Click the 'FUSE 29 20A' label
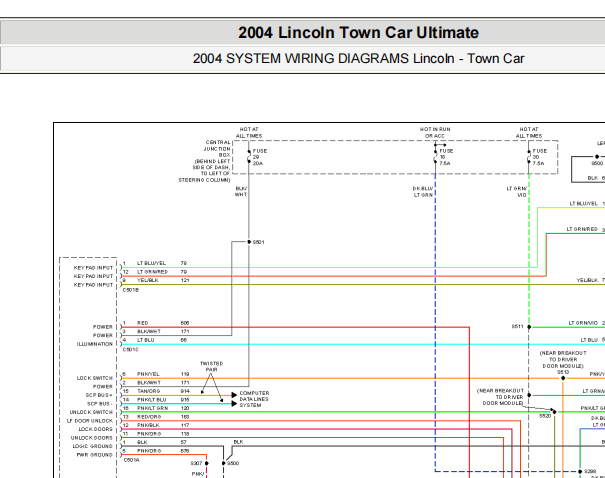Screen dimensions: 605x478 tap(260, 157)
